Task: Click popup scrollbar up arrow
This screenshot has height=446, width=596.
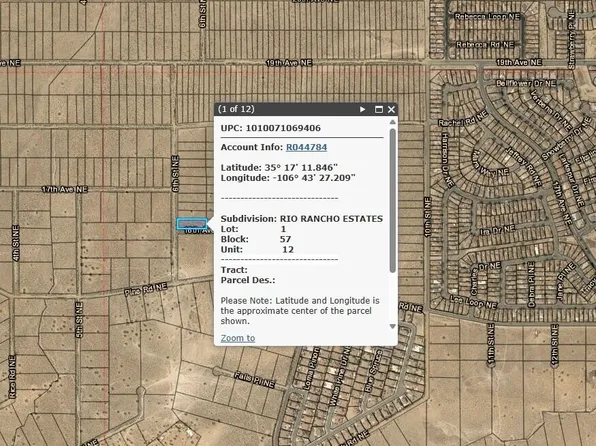Action: tap(393, 122)
